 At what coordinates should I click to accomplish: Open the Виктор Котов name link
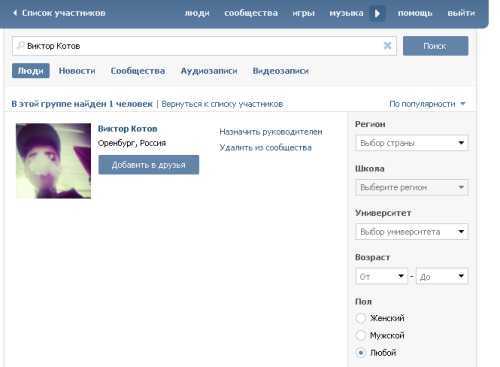[x=127, y=129]
